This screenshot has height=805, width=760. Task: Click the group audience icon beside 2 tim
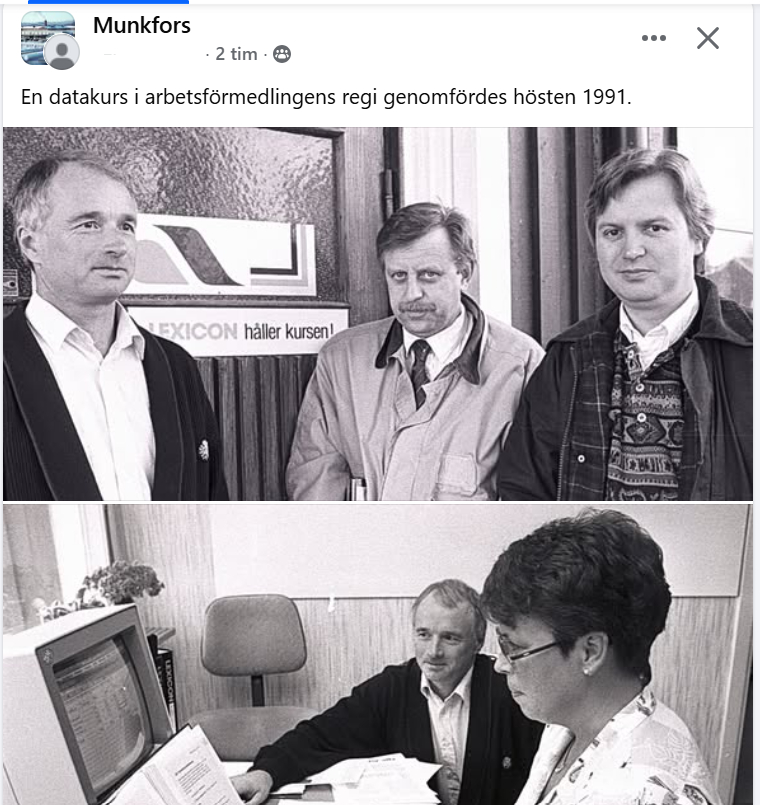[281, 54]
